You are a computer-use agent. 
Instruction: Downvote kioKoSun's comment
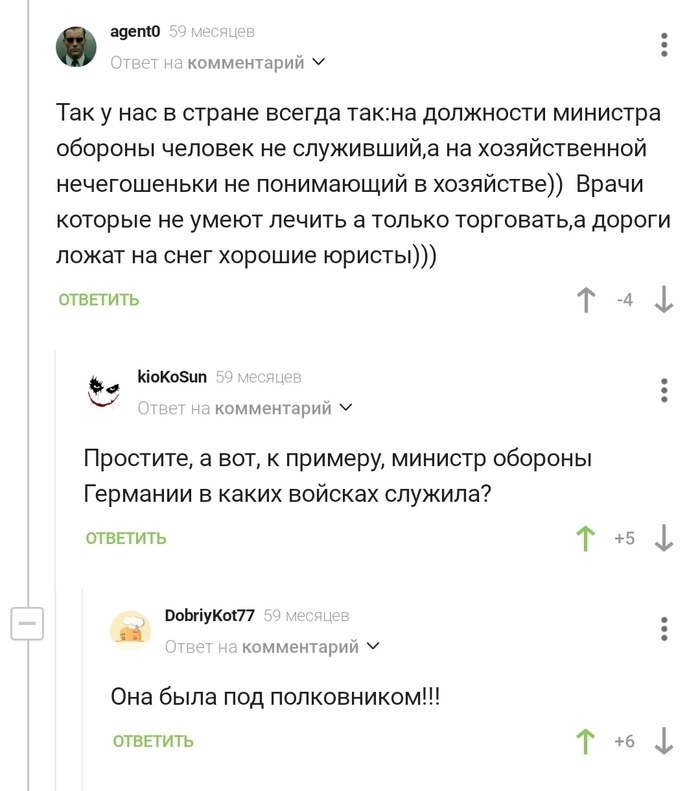pos(663,539)
